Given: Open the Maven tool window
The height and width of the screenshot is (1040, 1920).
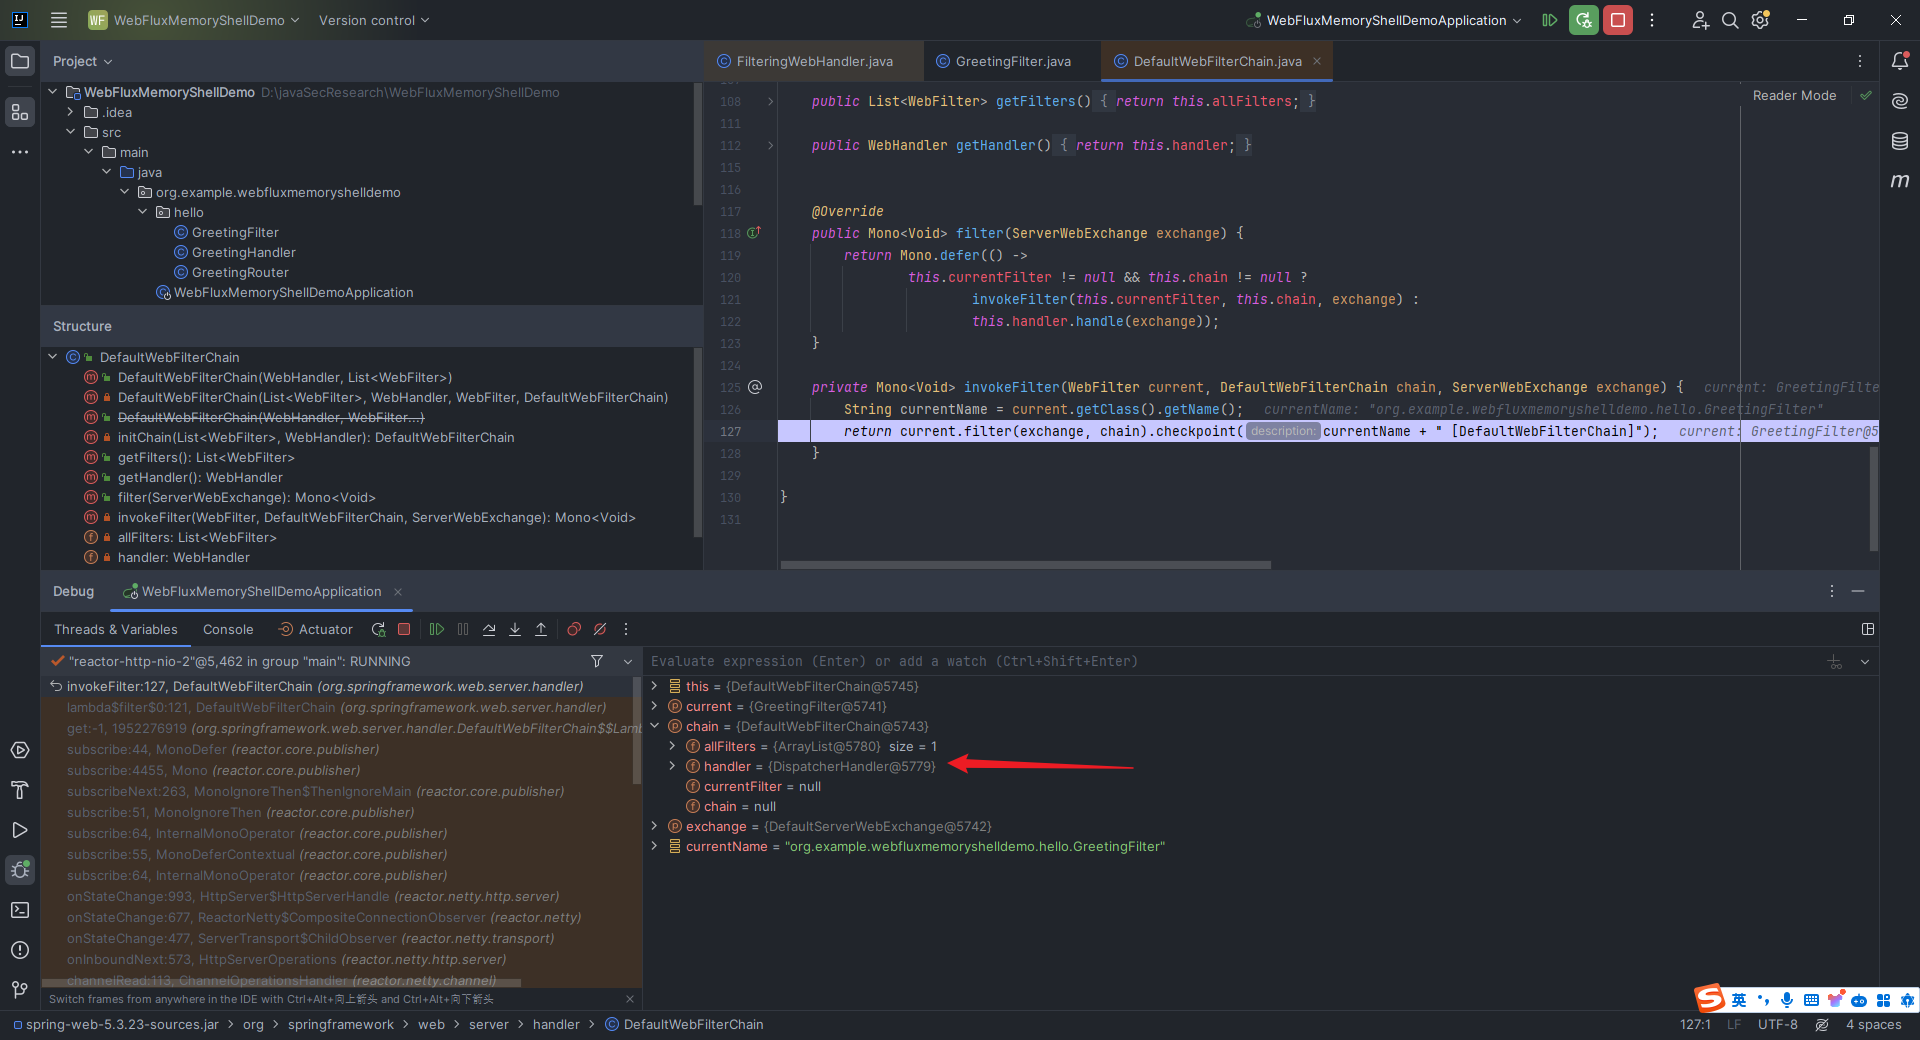Looking at the screenshot, I should point(1900,181).
